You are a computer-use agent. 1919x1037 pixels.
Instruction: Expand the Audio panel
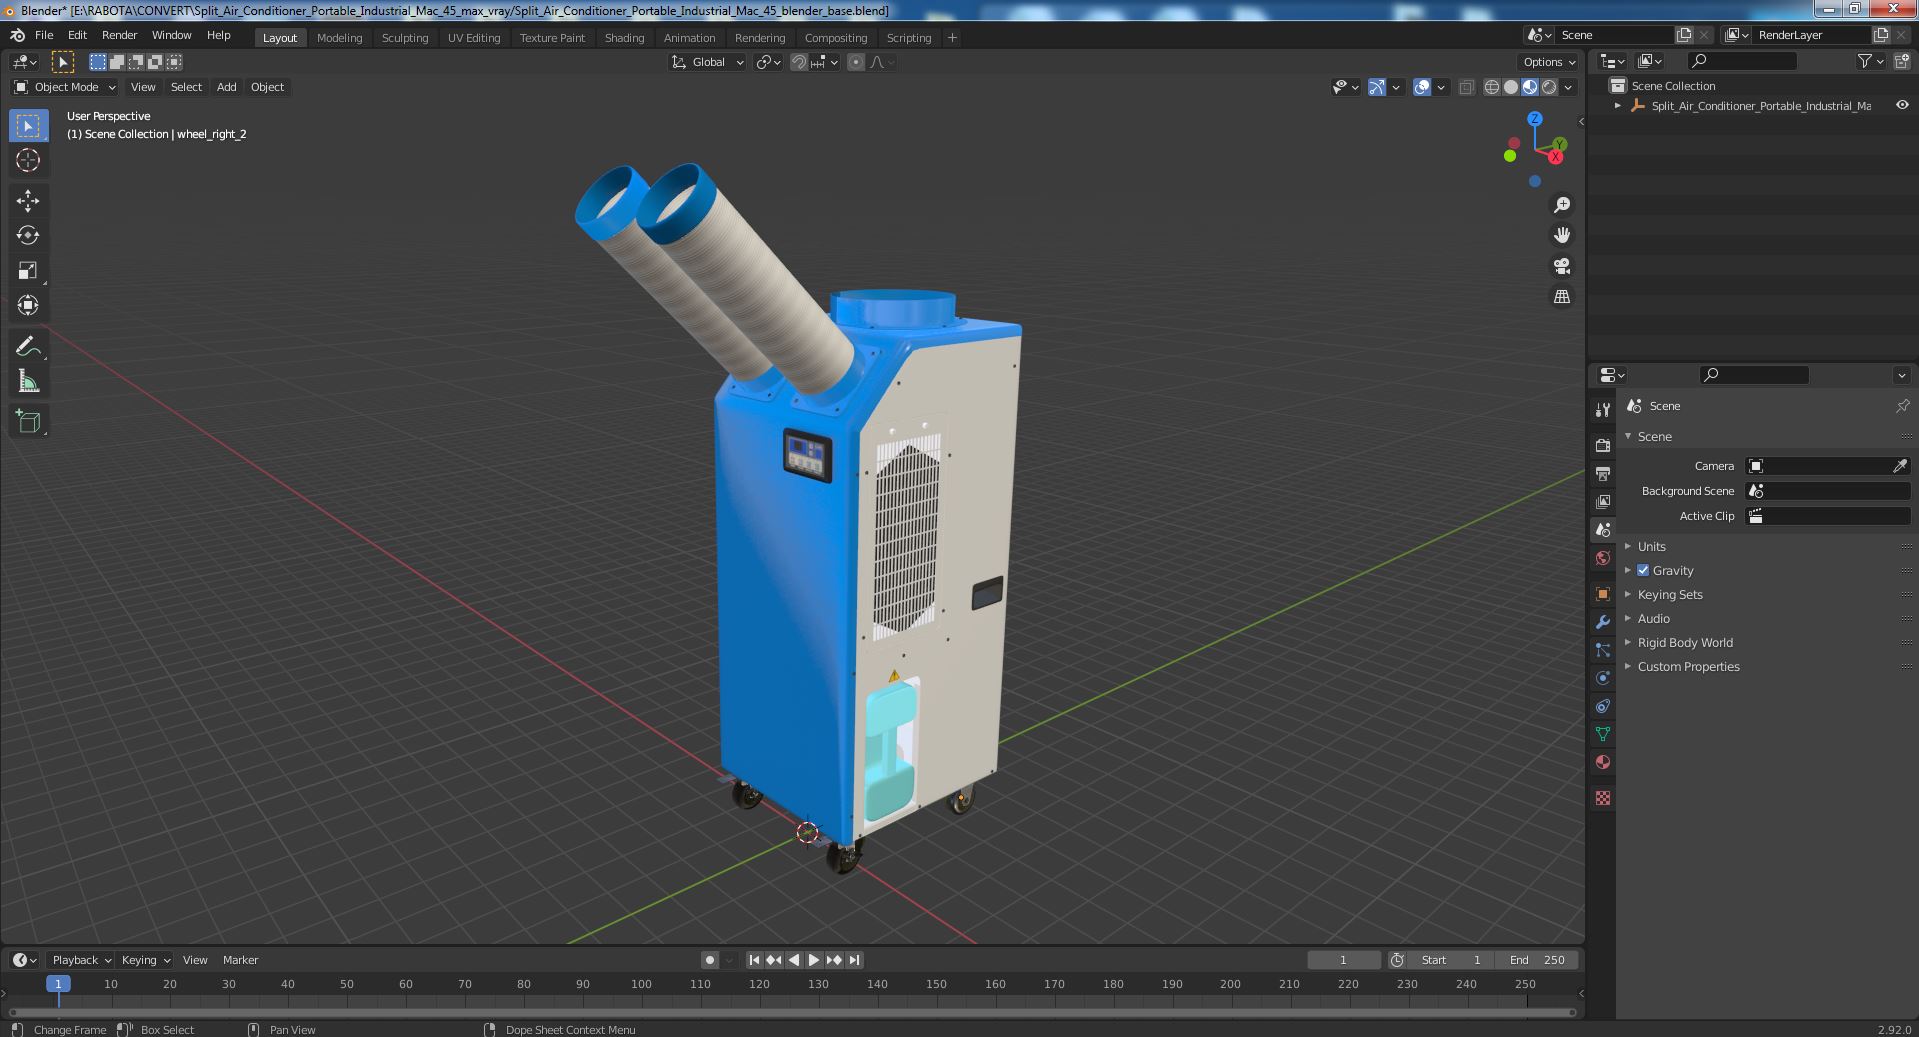pos(1653,618)
